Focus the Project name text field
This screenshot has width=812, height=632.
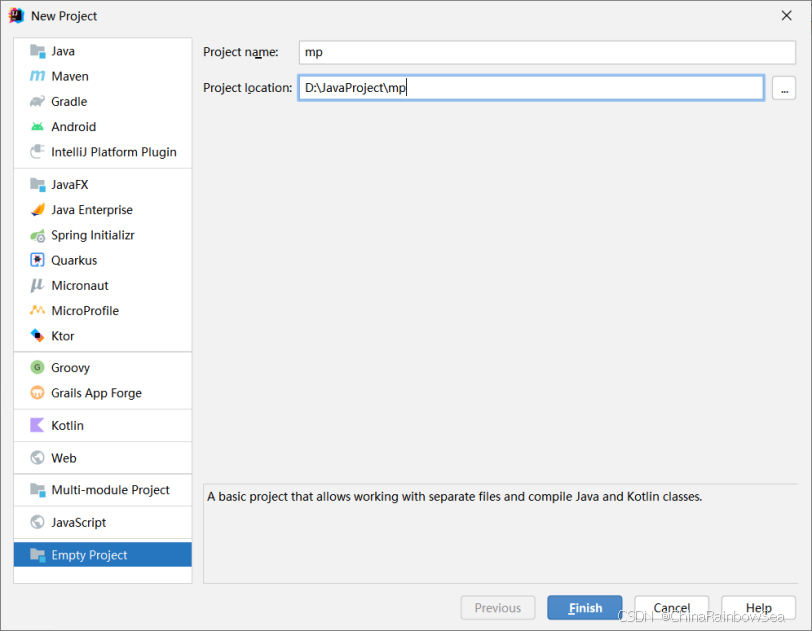(x=547, y=52)
